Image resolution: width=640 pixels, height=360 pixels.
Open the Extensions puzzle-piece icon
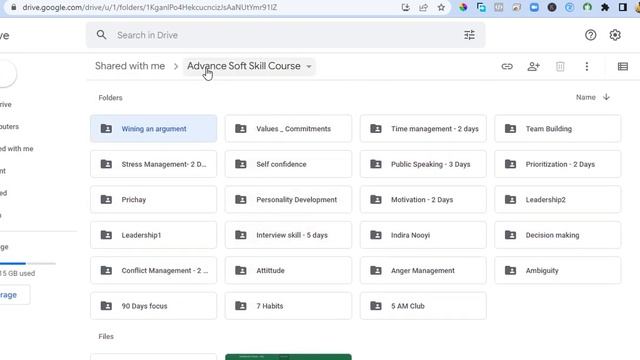(x=605, y=7)
